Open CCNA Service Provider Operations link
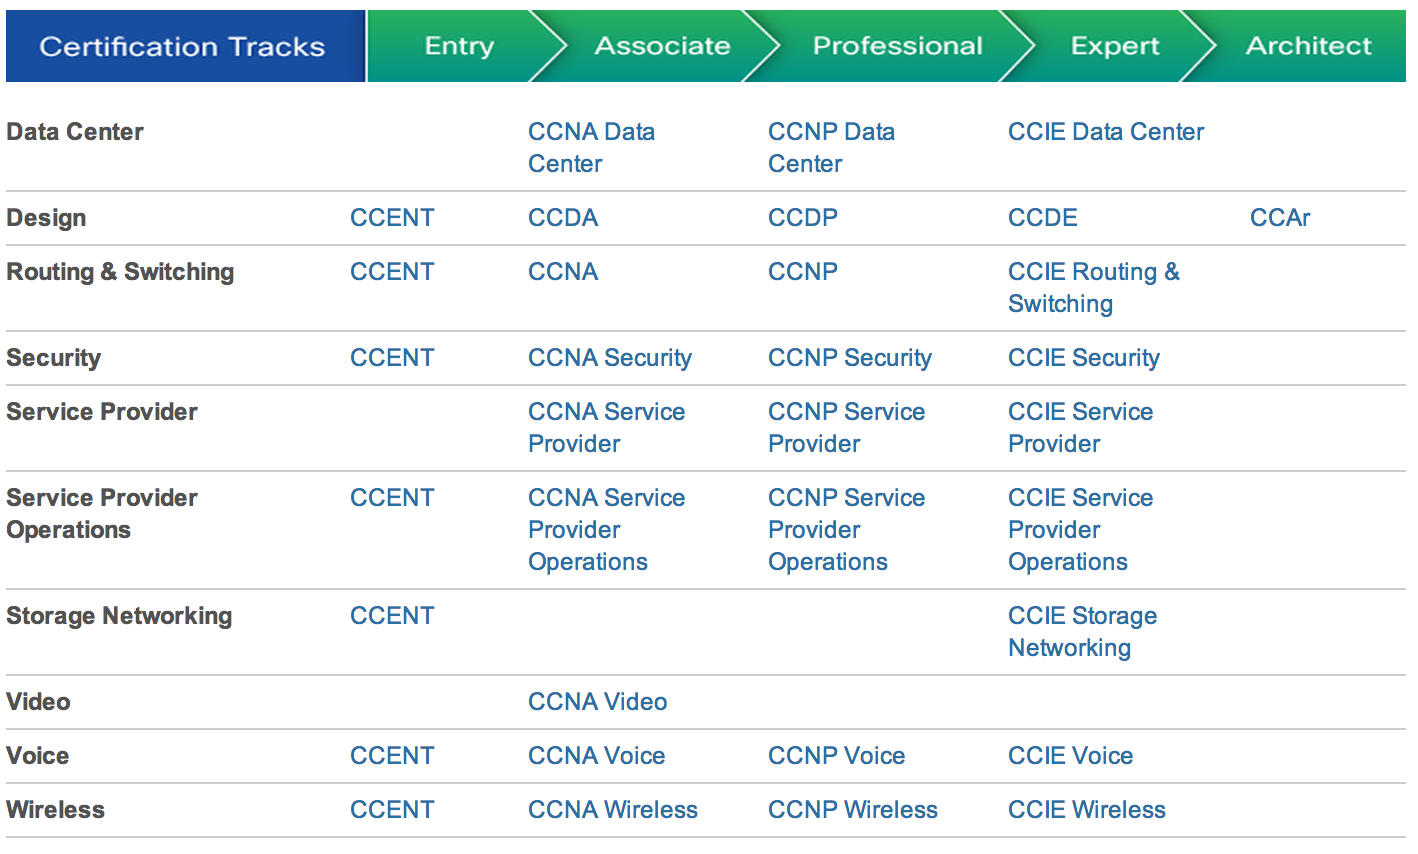The image size is (1418, 854). pyautogui.click(x=606, y=529)
